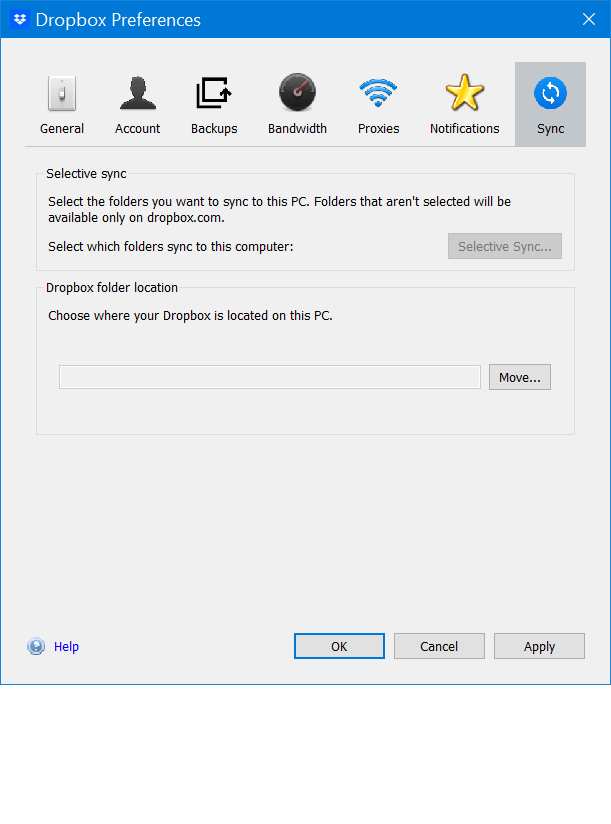Go to the Notifications tab text label
611x824 pixels.
(464, 129)
